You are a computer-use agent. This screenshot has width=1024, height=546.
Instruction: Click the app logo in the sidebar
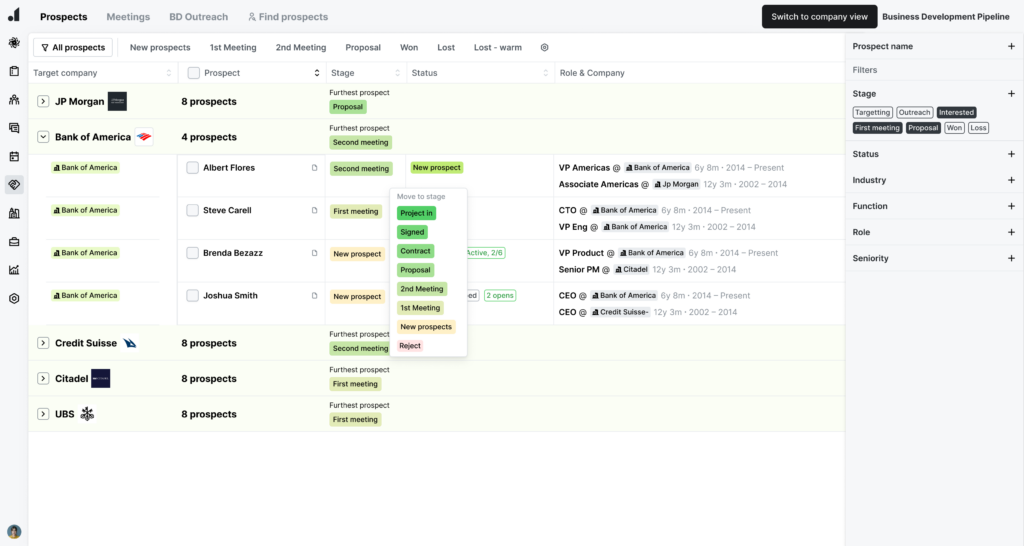tap(14, 14)
